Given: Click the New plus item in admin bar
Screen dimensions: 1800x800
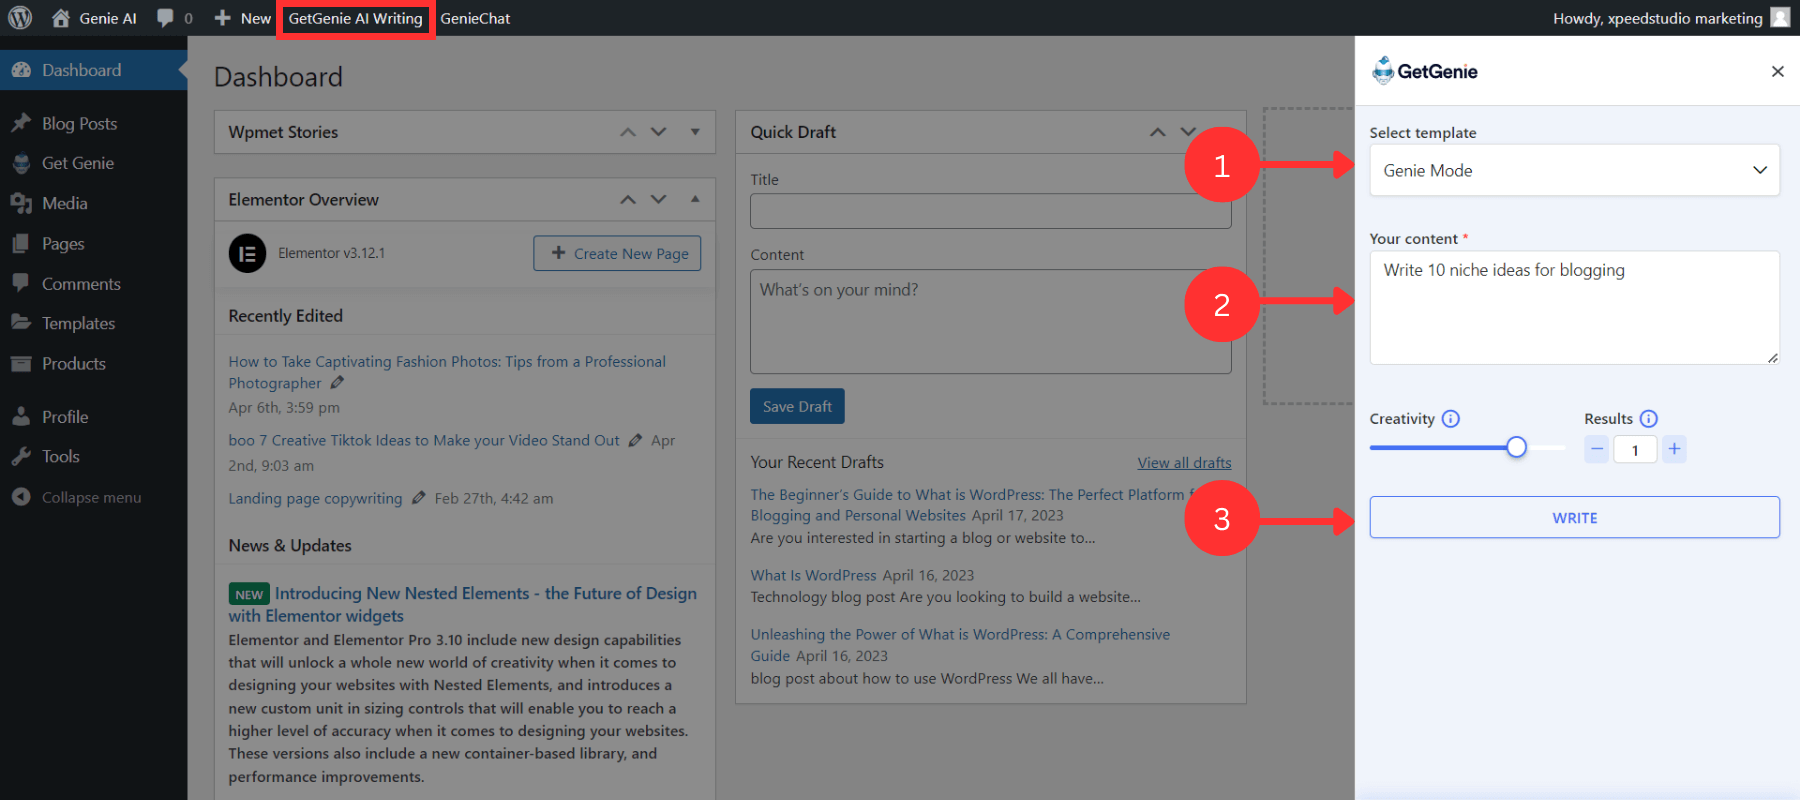Looking at the screenshot, I should (x=242, y=18).
